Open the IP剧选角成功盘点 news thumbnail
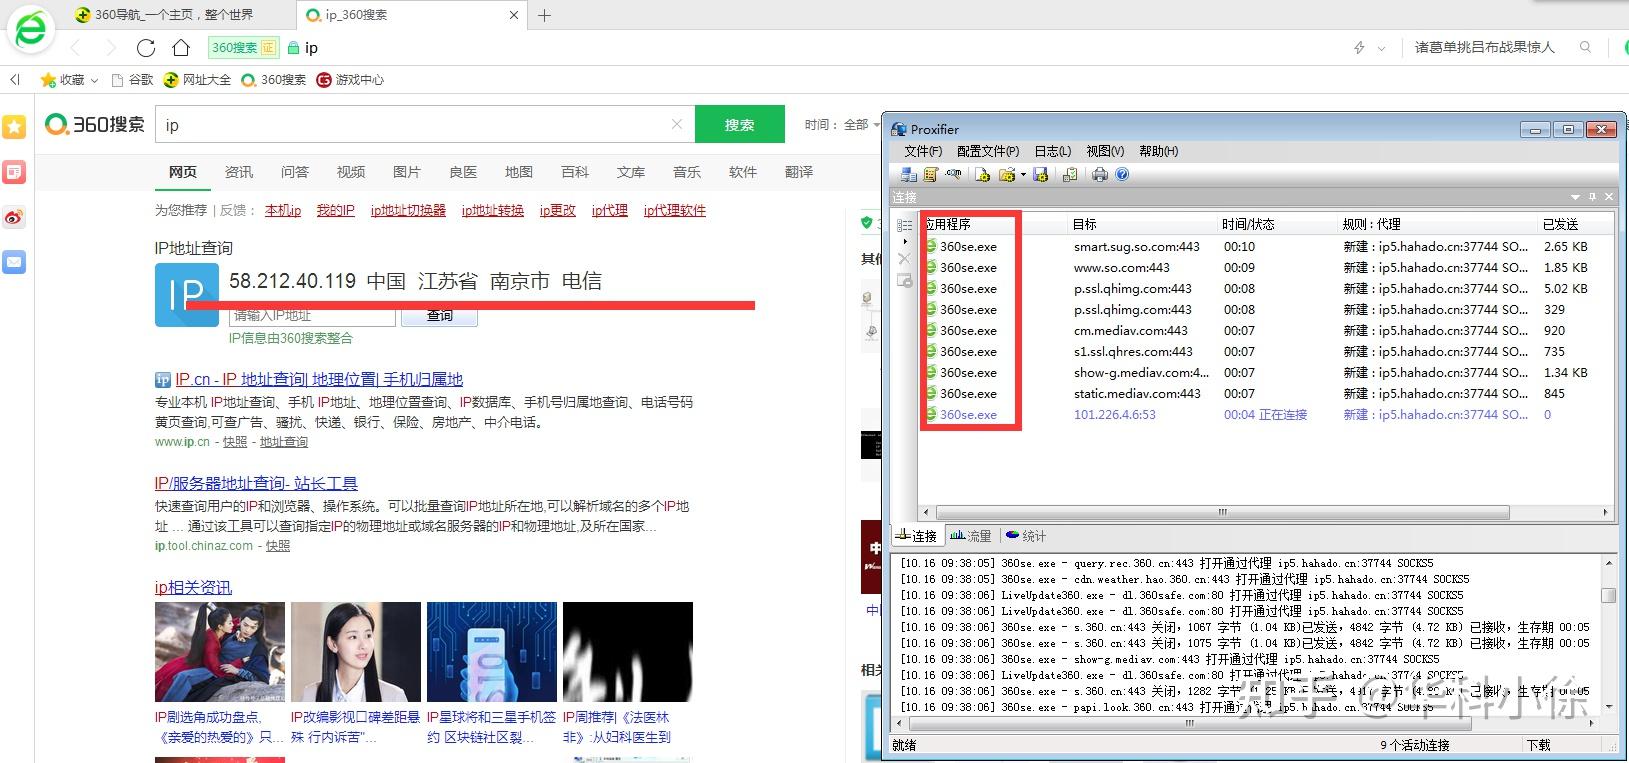1629x763 pixels. 220,652
